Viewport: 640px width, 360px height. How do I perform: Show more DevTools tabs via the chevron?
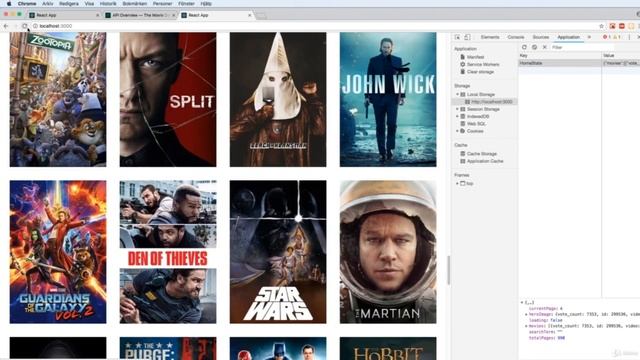tap(589, 37)
